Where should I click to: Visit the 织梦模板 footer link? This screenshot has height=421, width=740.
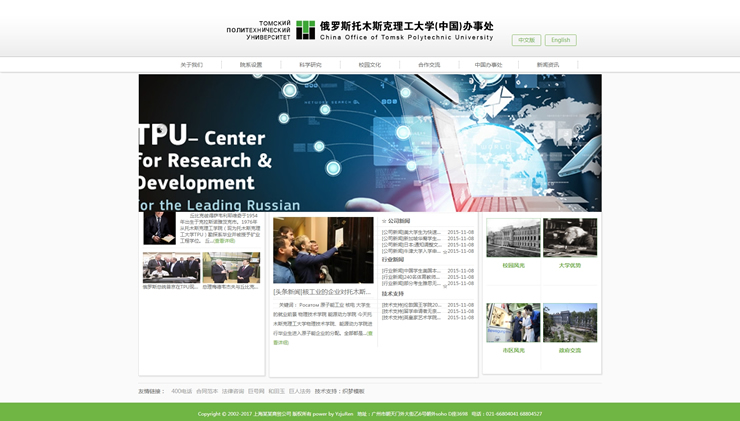(x=353, y=391)
